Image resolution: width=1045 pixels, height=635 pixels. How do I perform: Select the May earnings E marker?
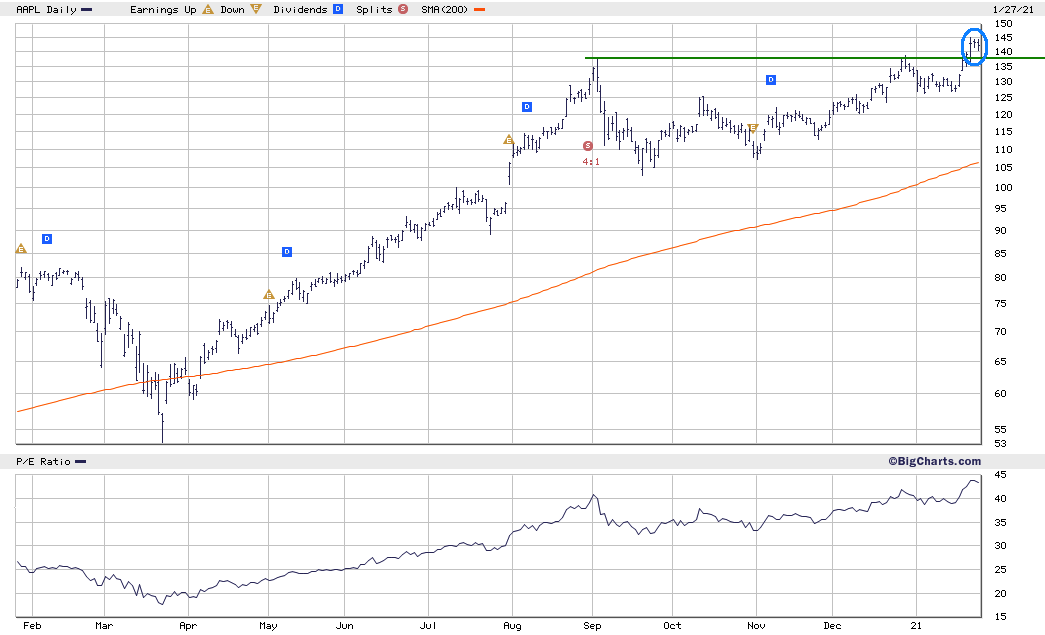[269, 295]
